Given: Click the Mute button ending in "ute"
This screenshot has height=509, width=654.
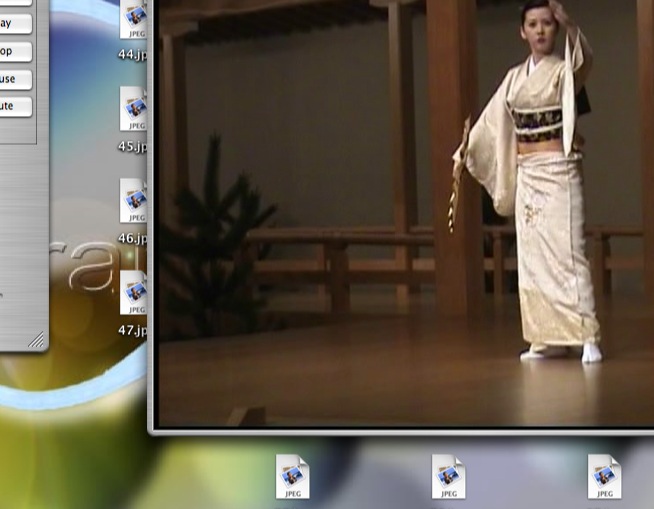Looking at the screenshot, I should coord(15,106).
